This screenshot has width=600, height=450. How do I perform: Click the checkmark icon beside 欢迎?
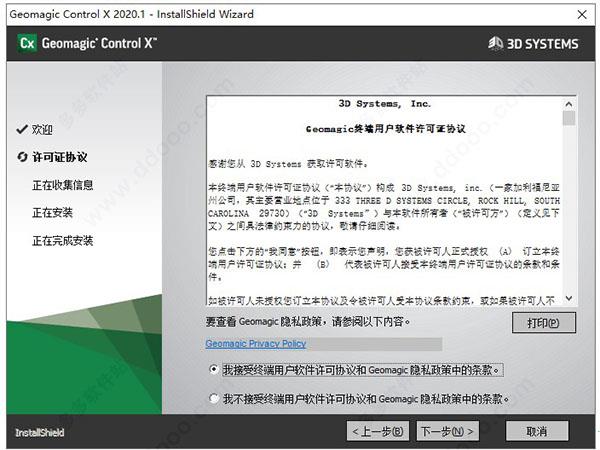(x=22, y=129)
